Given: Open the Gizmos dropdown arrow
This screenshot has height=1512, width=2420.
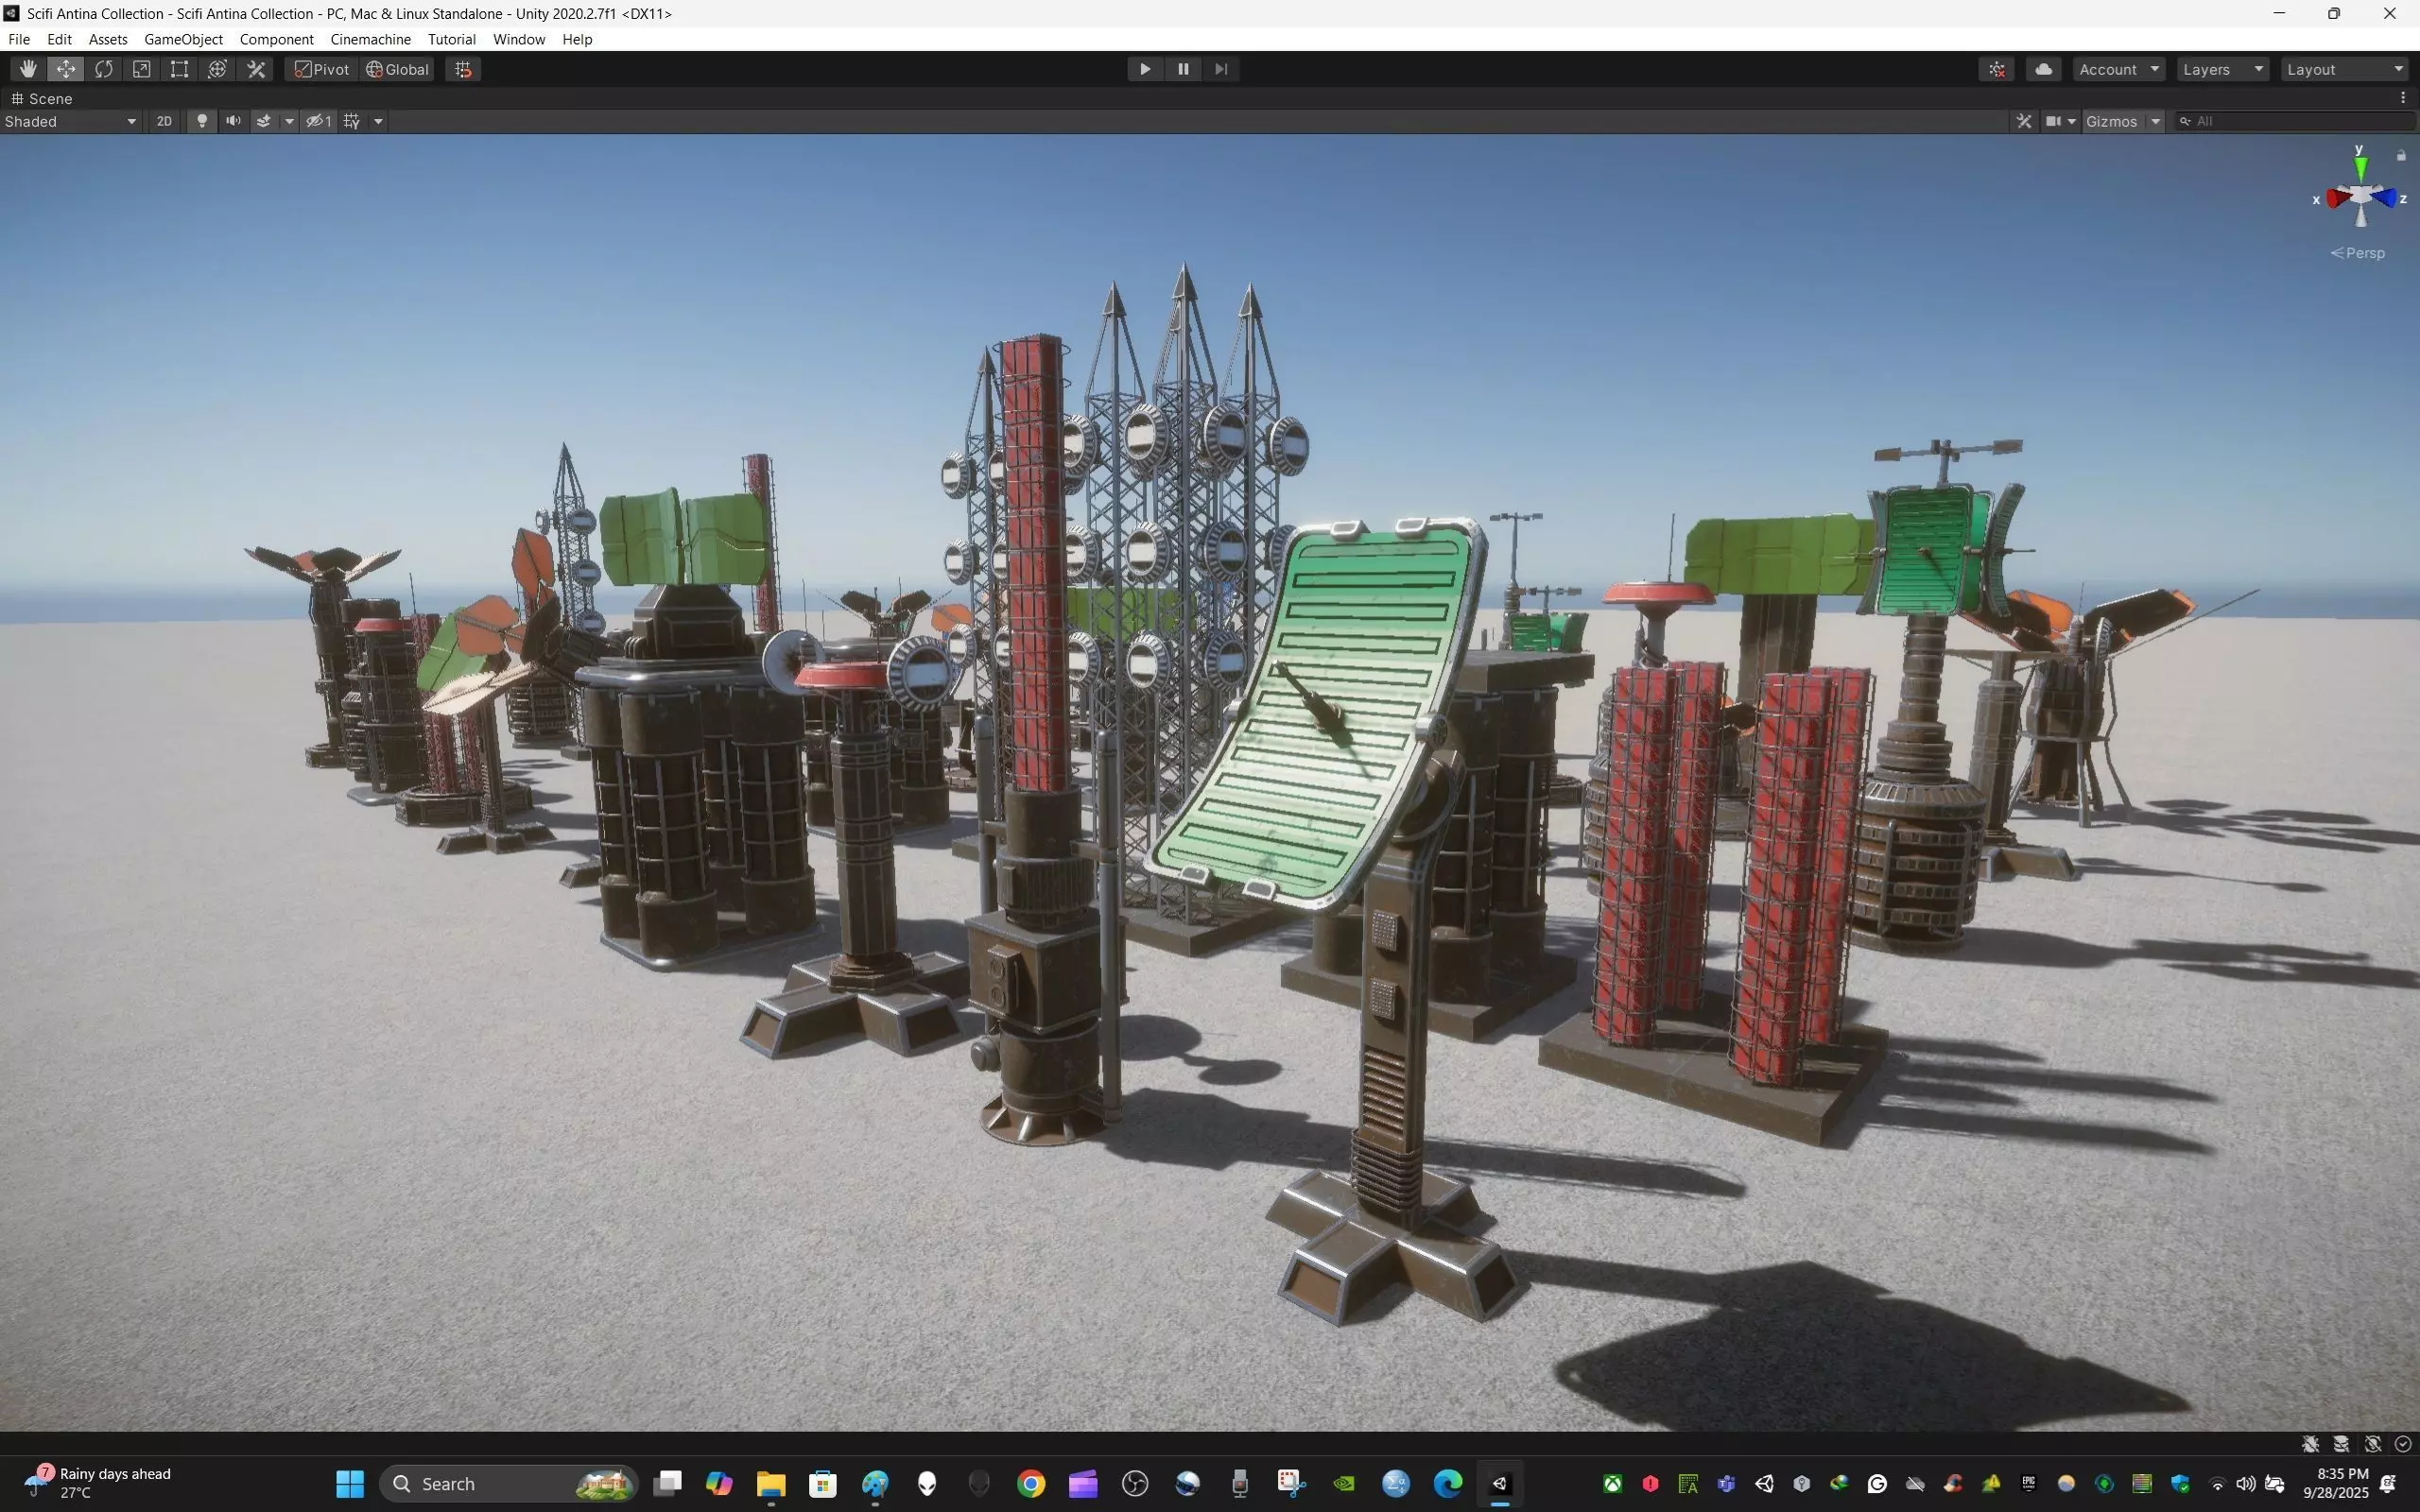Looking at the screenshot, I should [x=2156, y=121].
